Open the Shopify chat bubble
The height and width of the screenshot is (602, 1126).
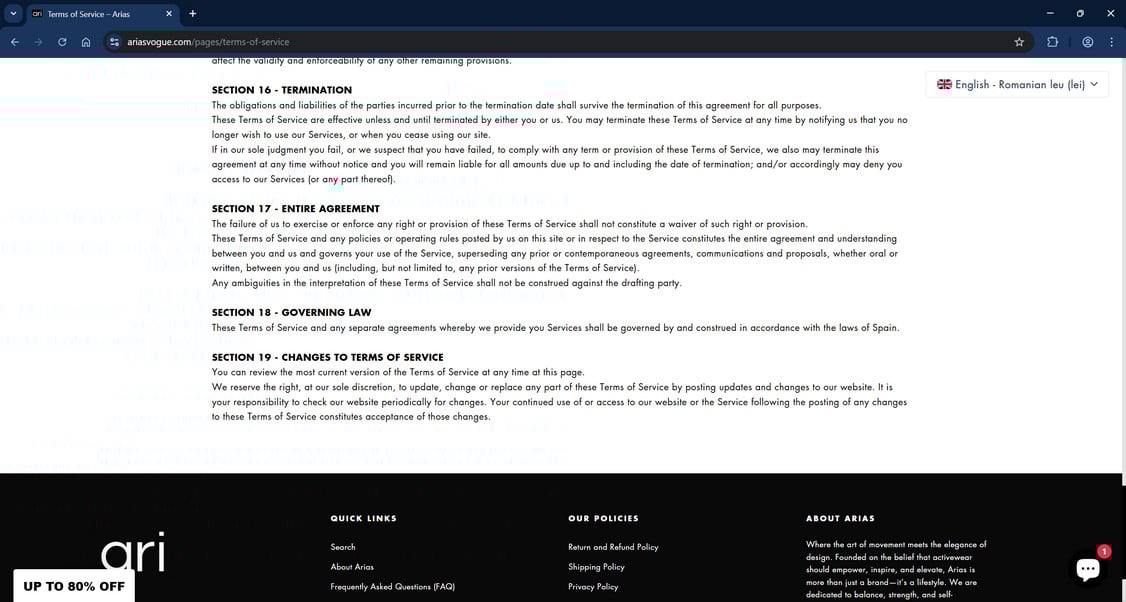click(1088, 568)
